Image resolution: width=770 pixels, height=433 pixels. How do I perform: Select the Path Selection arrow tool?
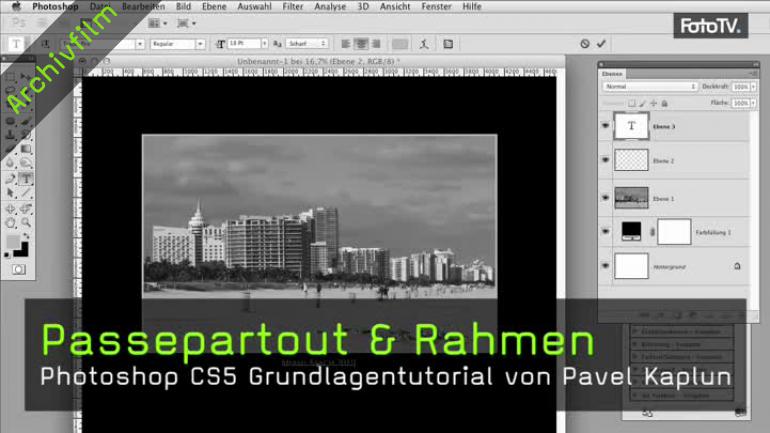[x=10, y=193]
